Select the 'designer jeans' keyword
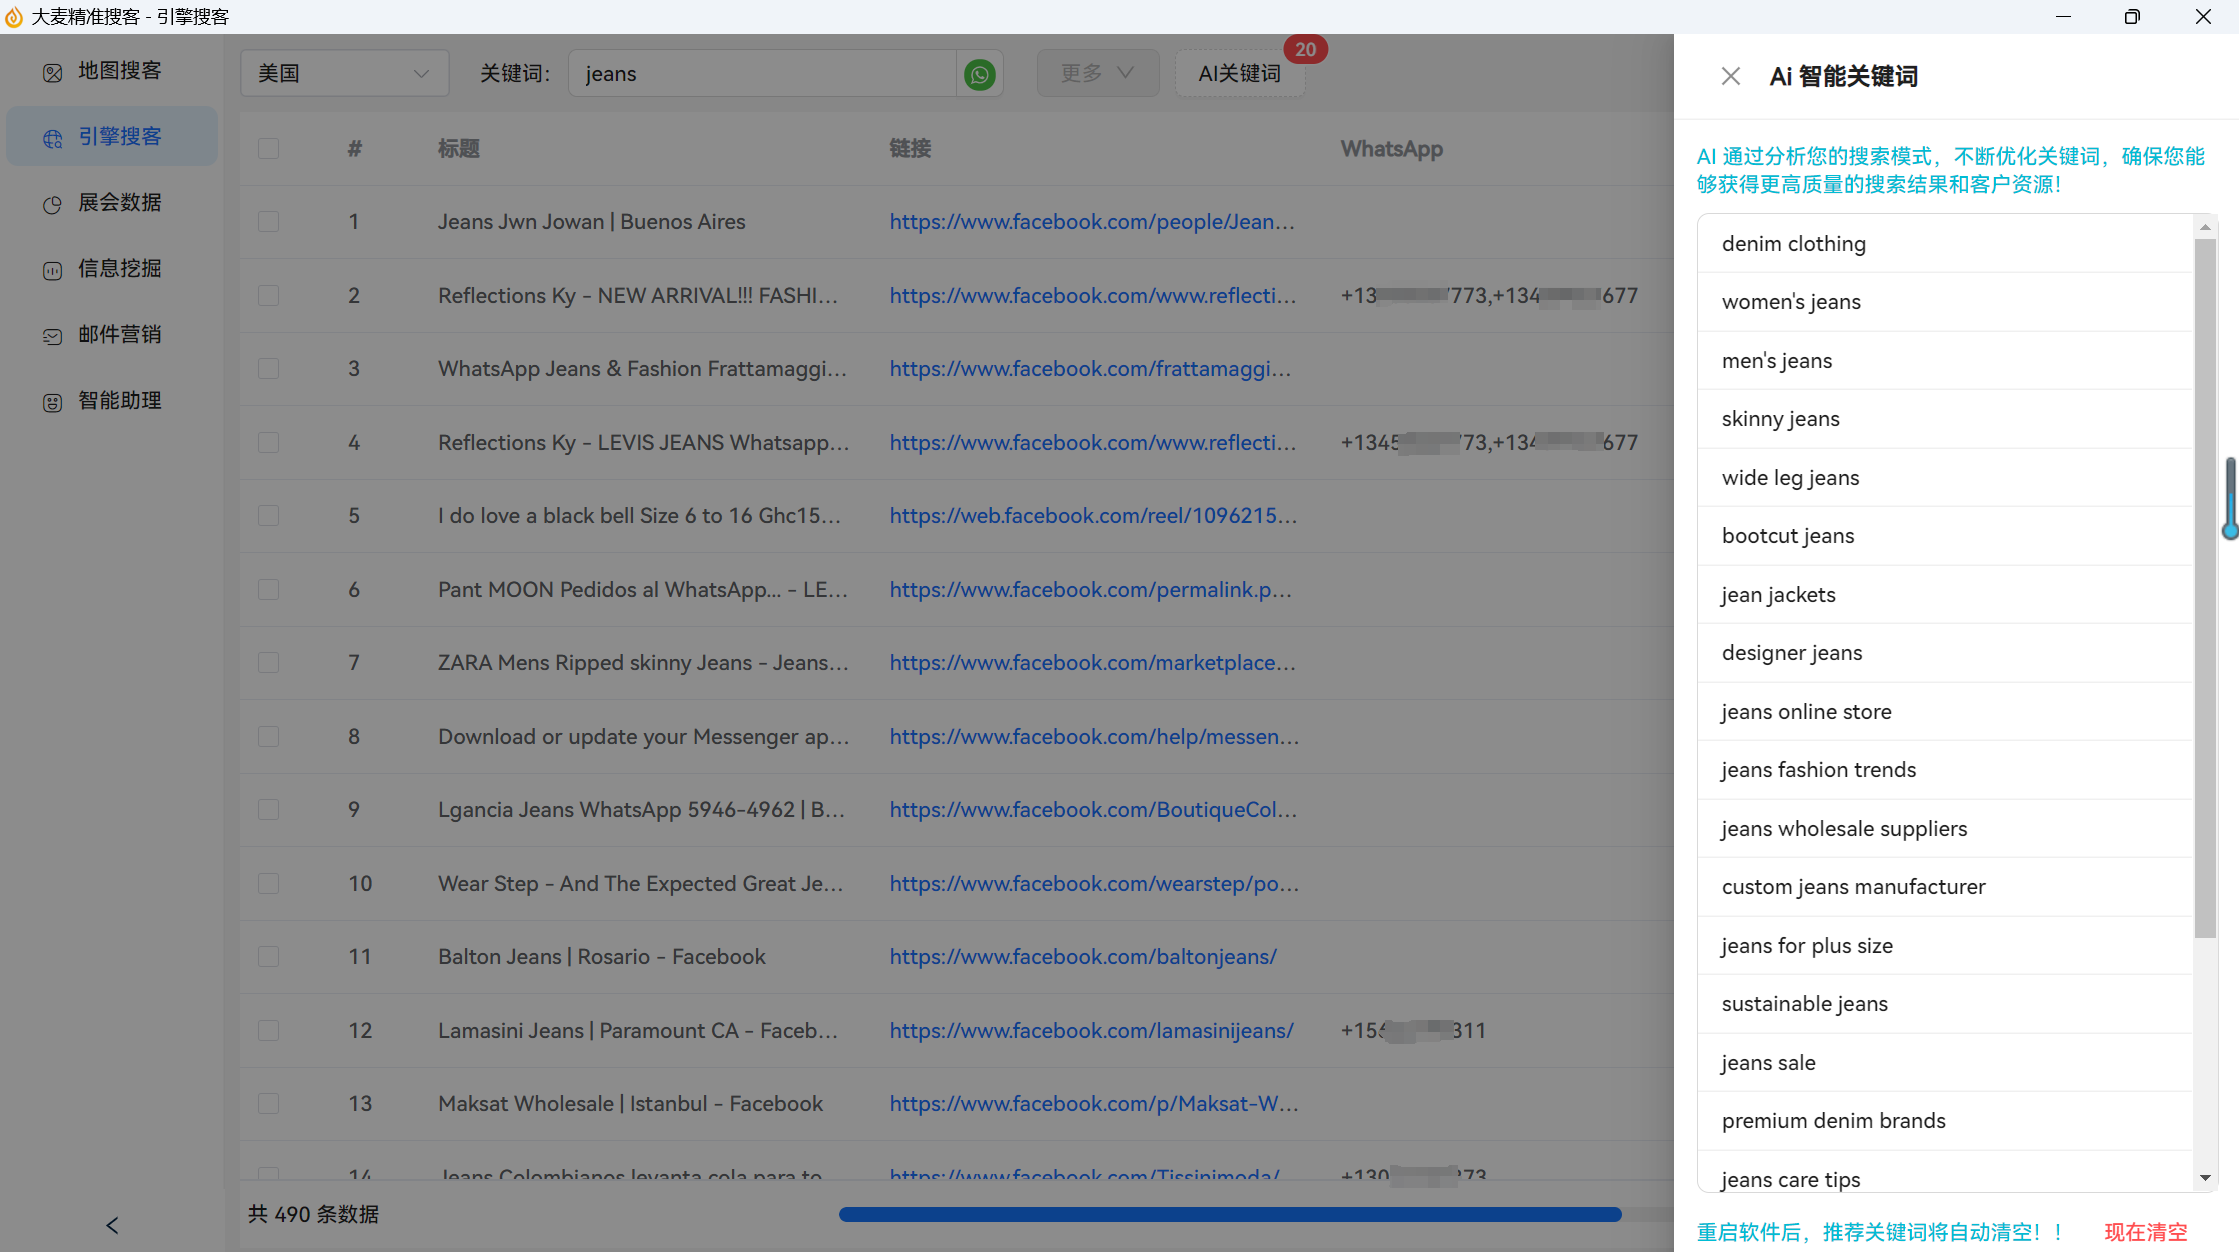 pos(1945,653)
